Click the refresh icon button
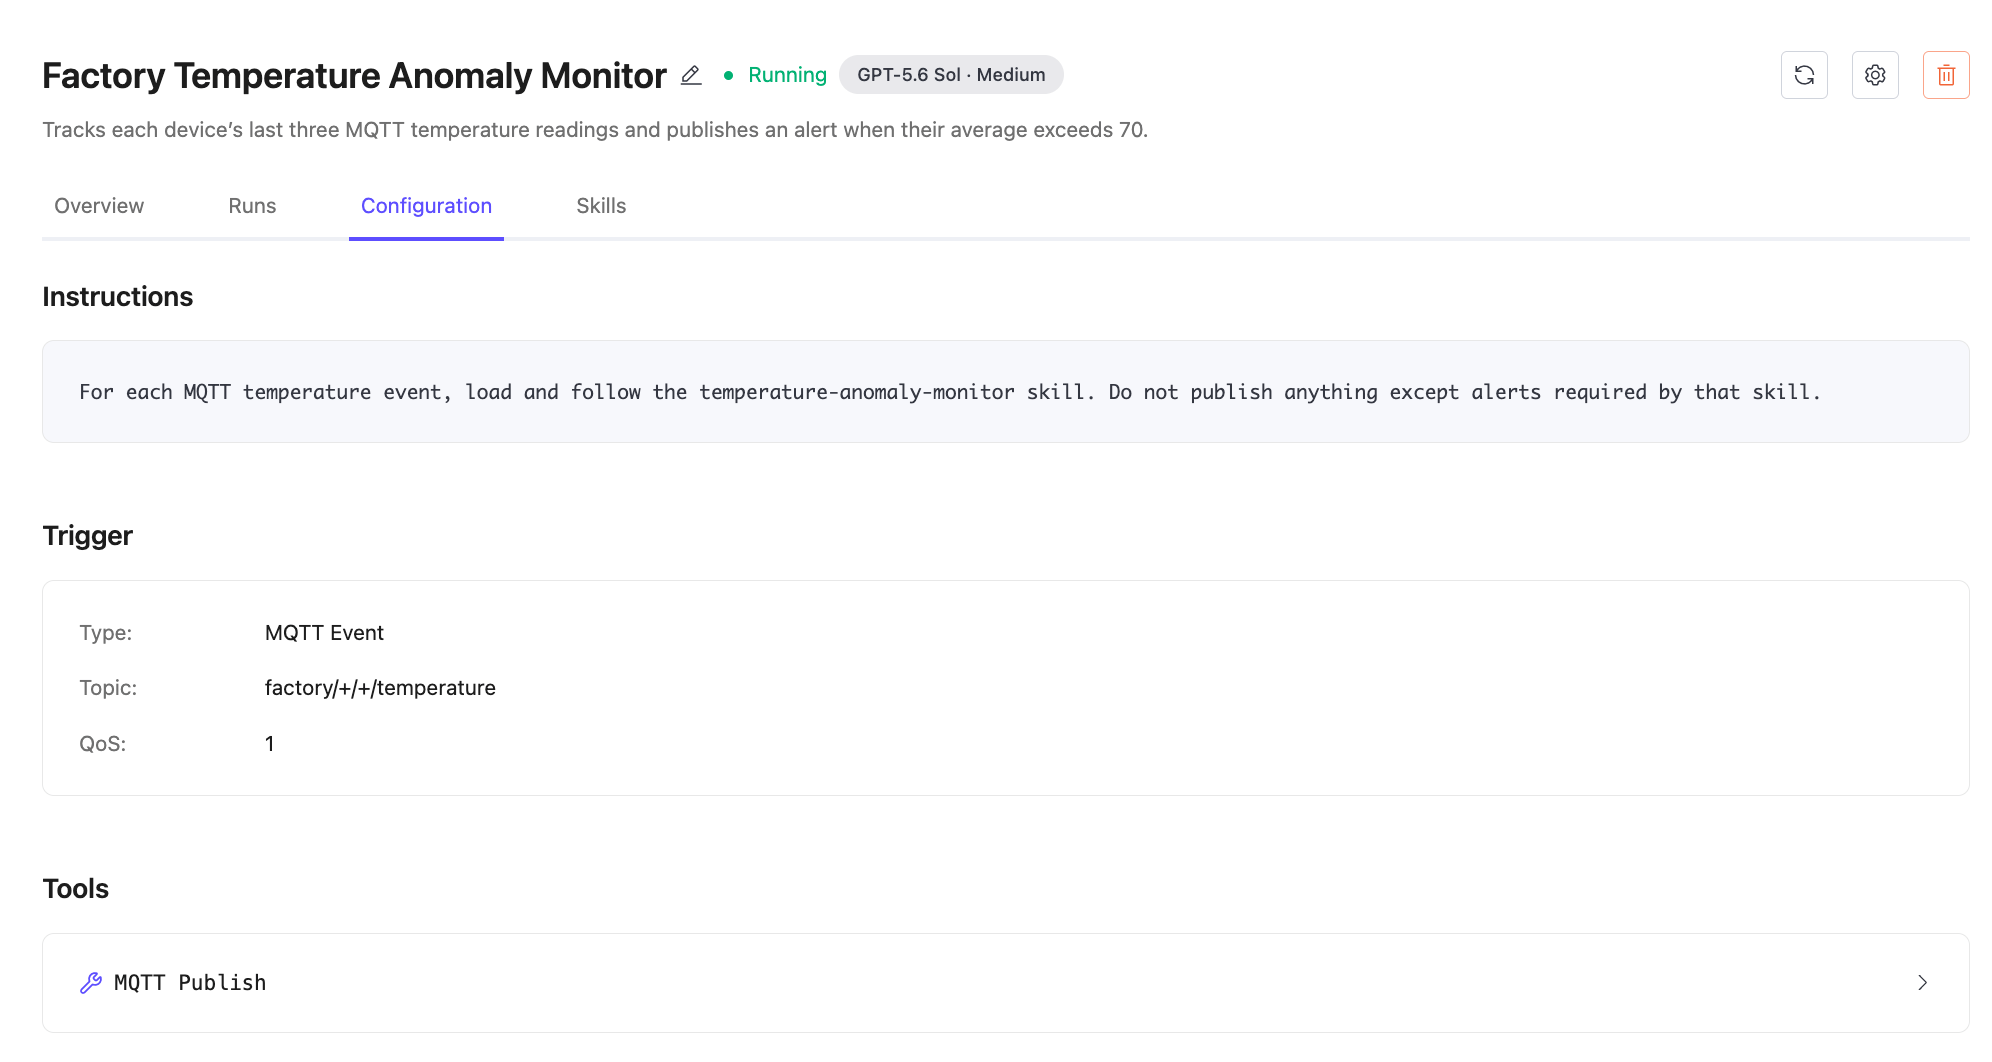Image resolution: width=1992 pixels, height=1062 pixels. 1804,75
